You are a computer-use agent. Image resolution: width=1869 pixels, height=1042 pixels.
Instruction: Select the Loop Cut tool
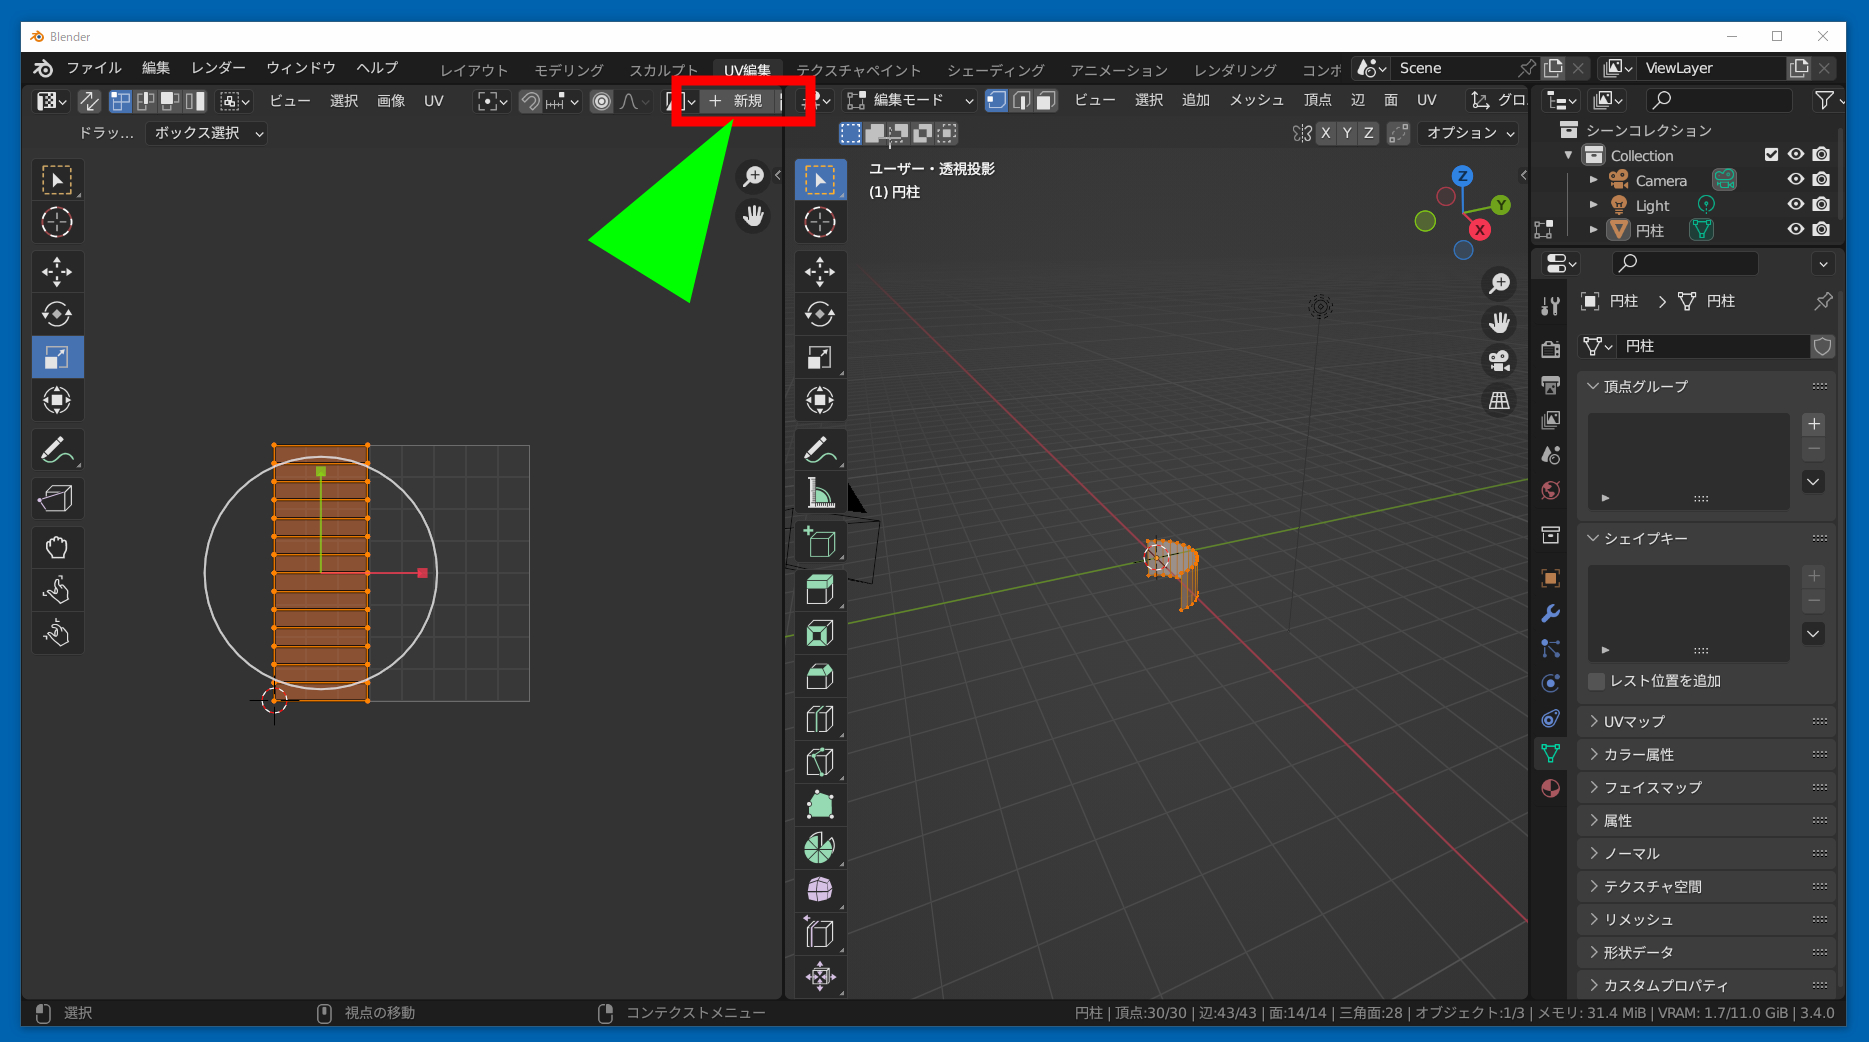820,719
